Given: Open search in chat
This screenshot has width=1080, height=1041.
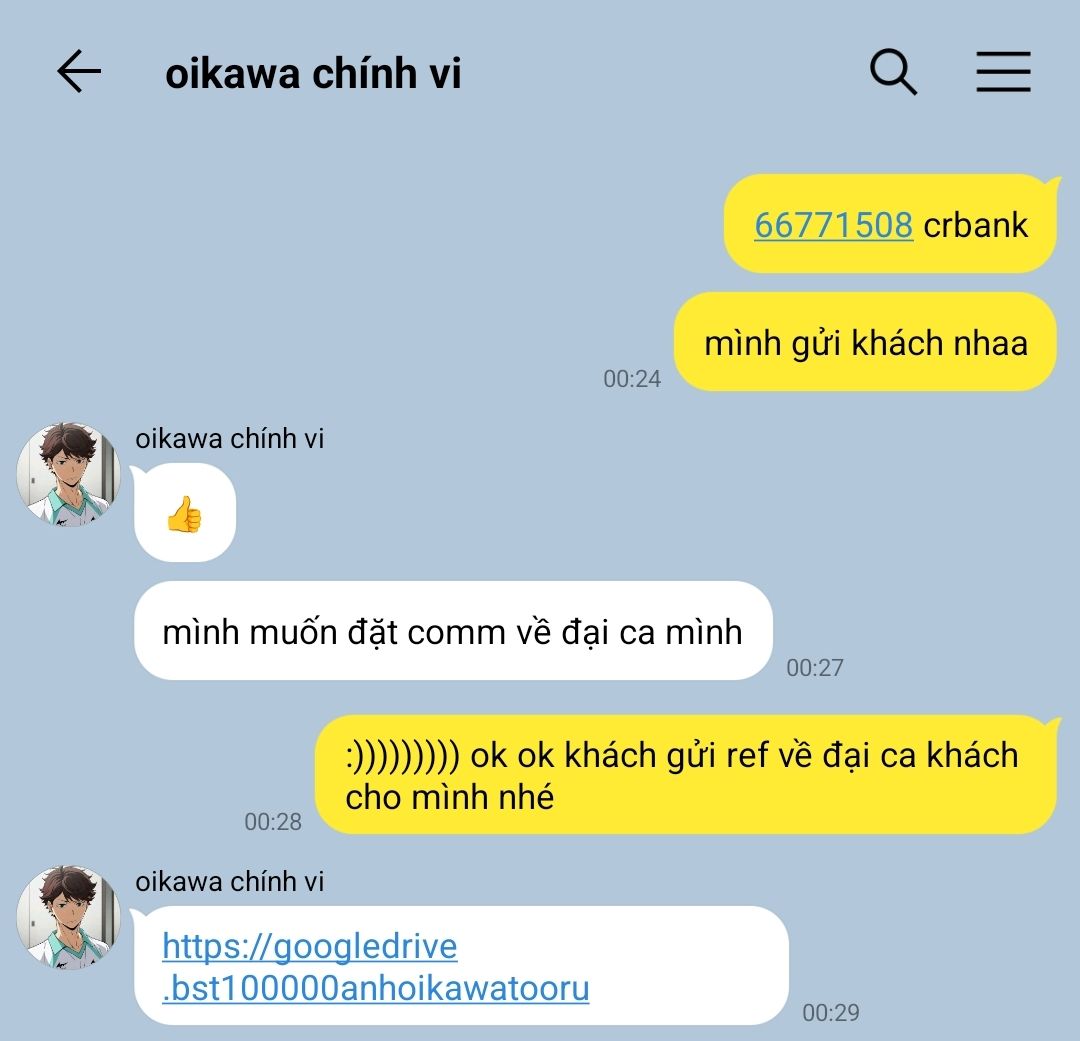Looking at the screenshot, I should 893,71.
